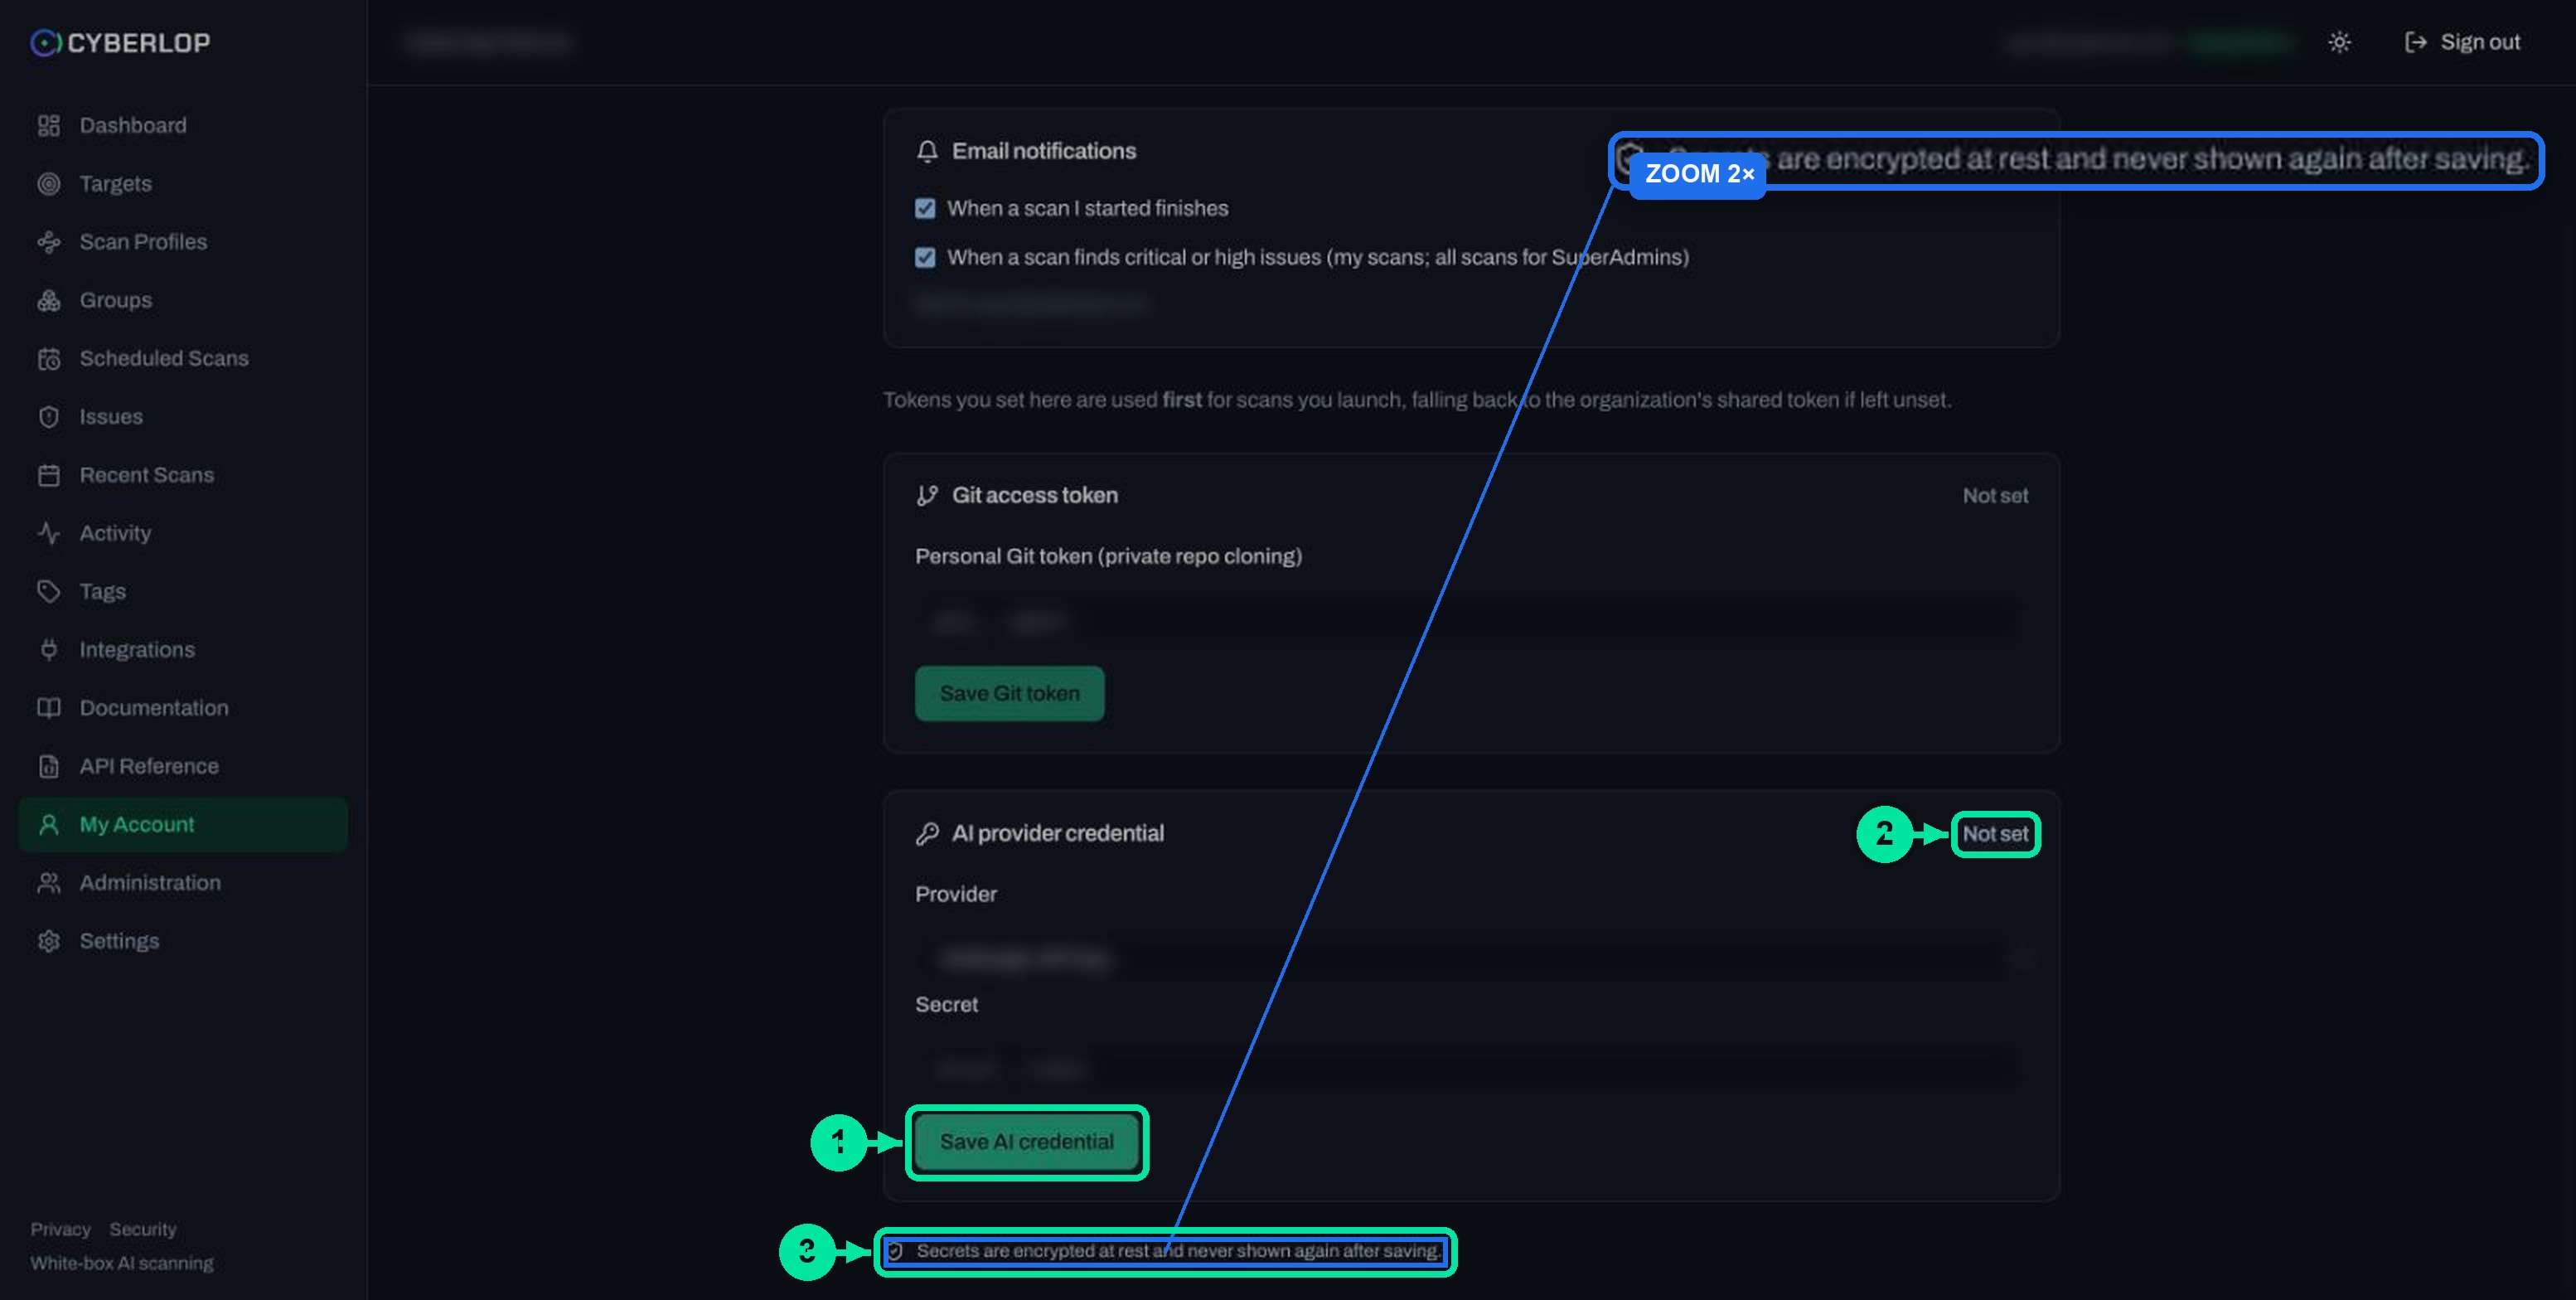Click the Targets sidebar icon
Viewport: 2576px width, 1300px height.
48,184
